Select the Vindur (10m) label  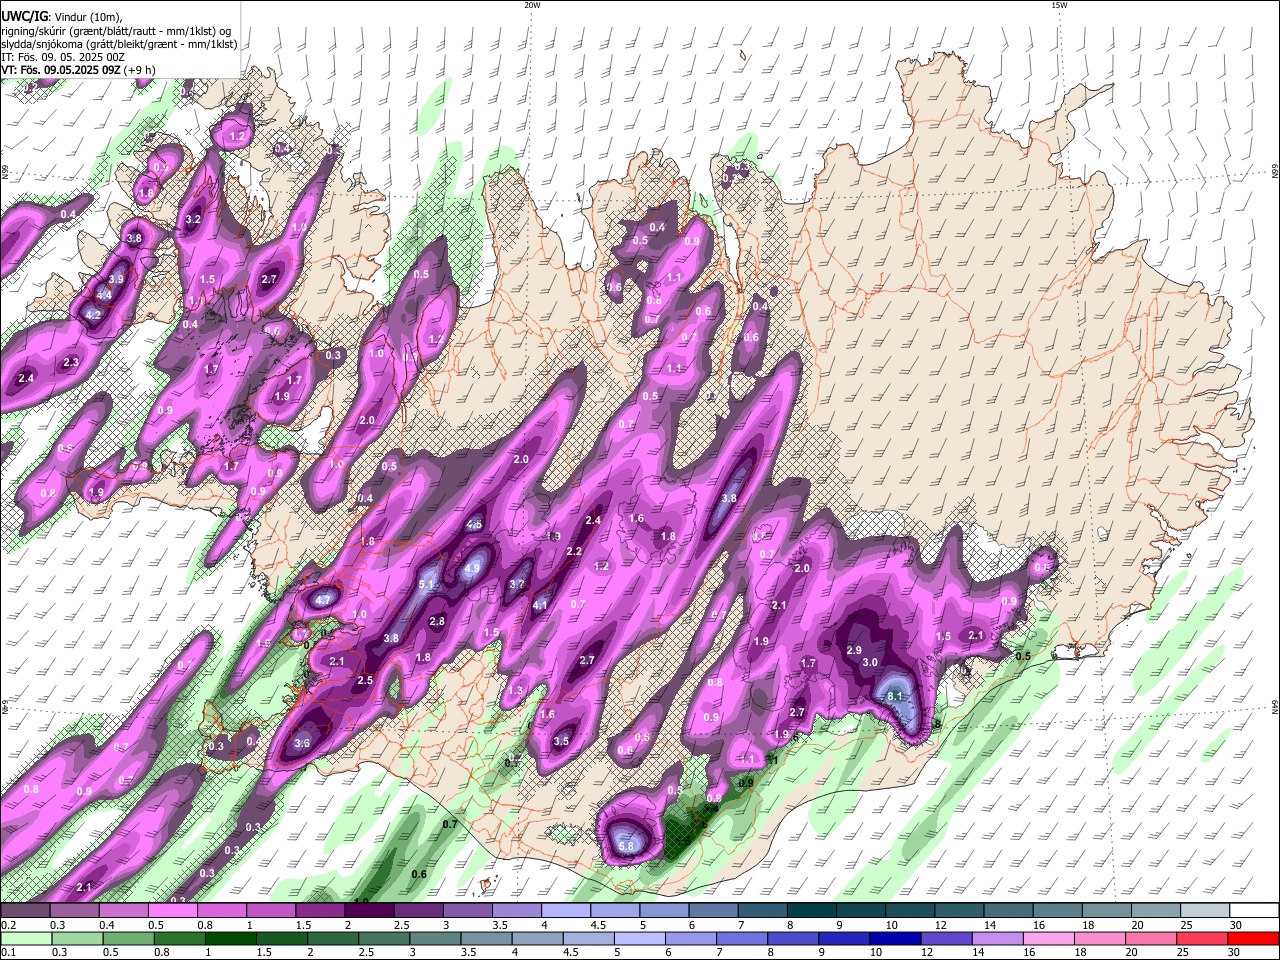point(90,17)
